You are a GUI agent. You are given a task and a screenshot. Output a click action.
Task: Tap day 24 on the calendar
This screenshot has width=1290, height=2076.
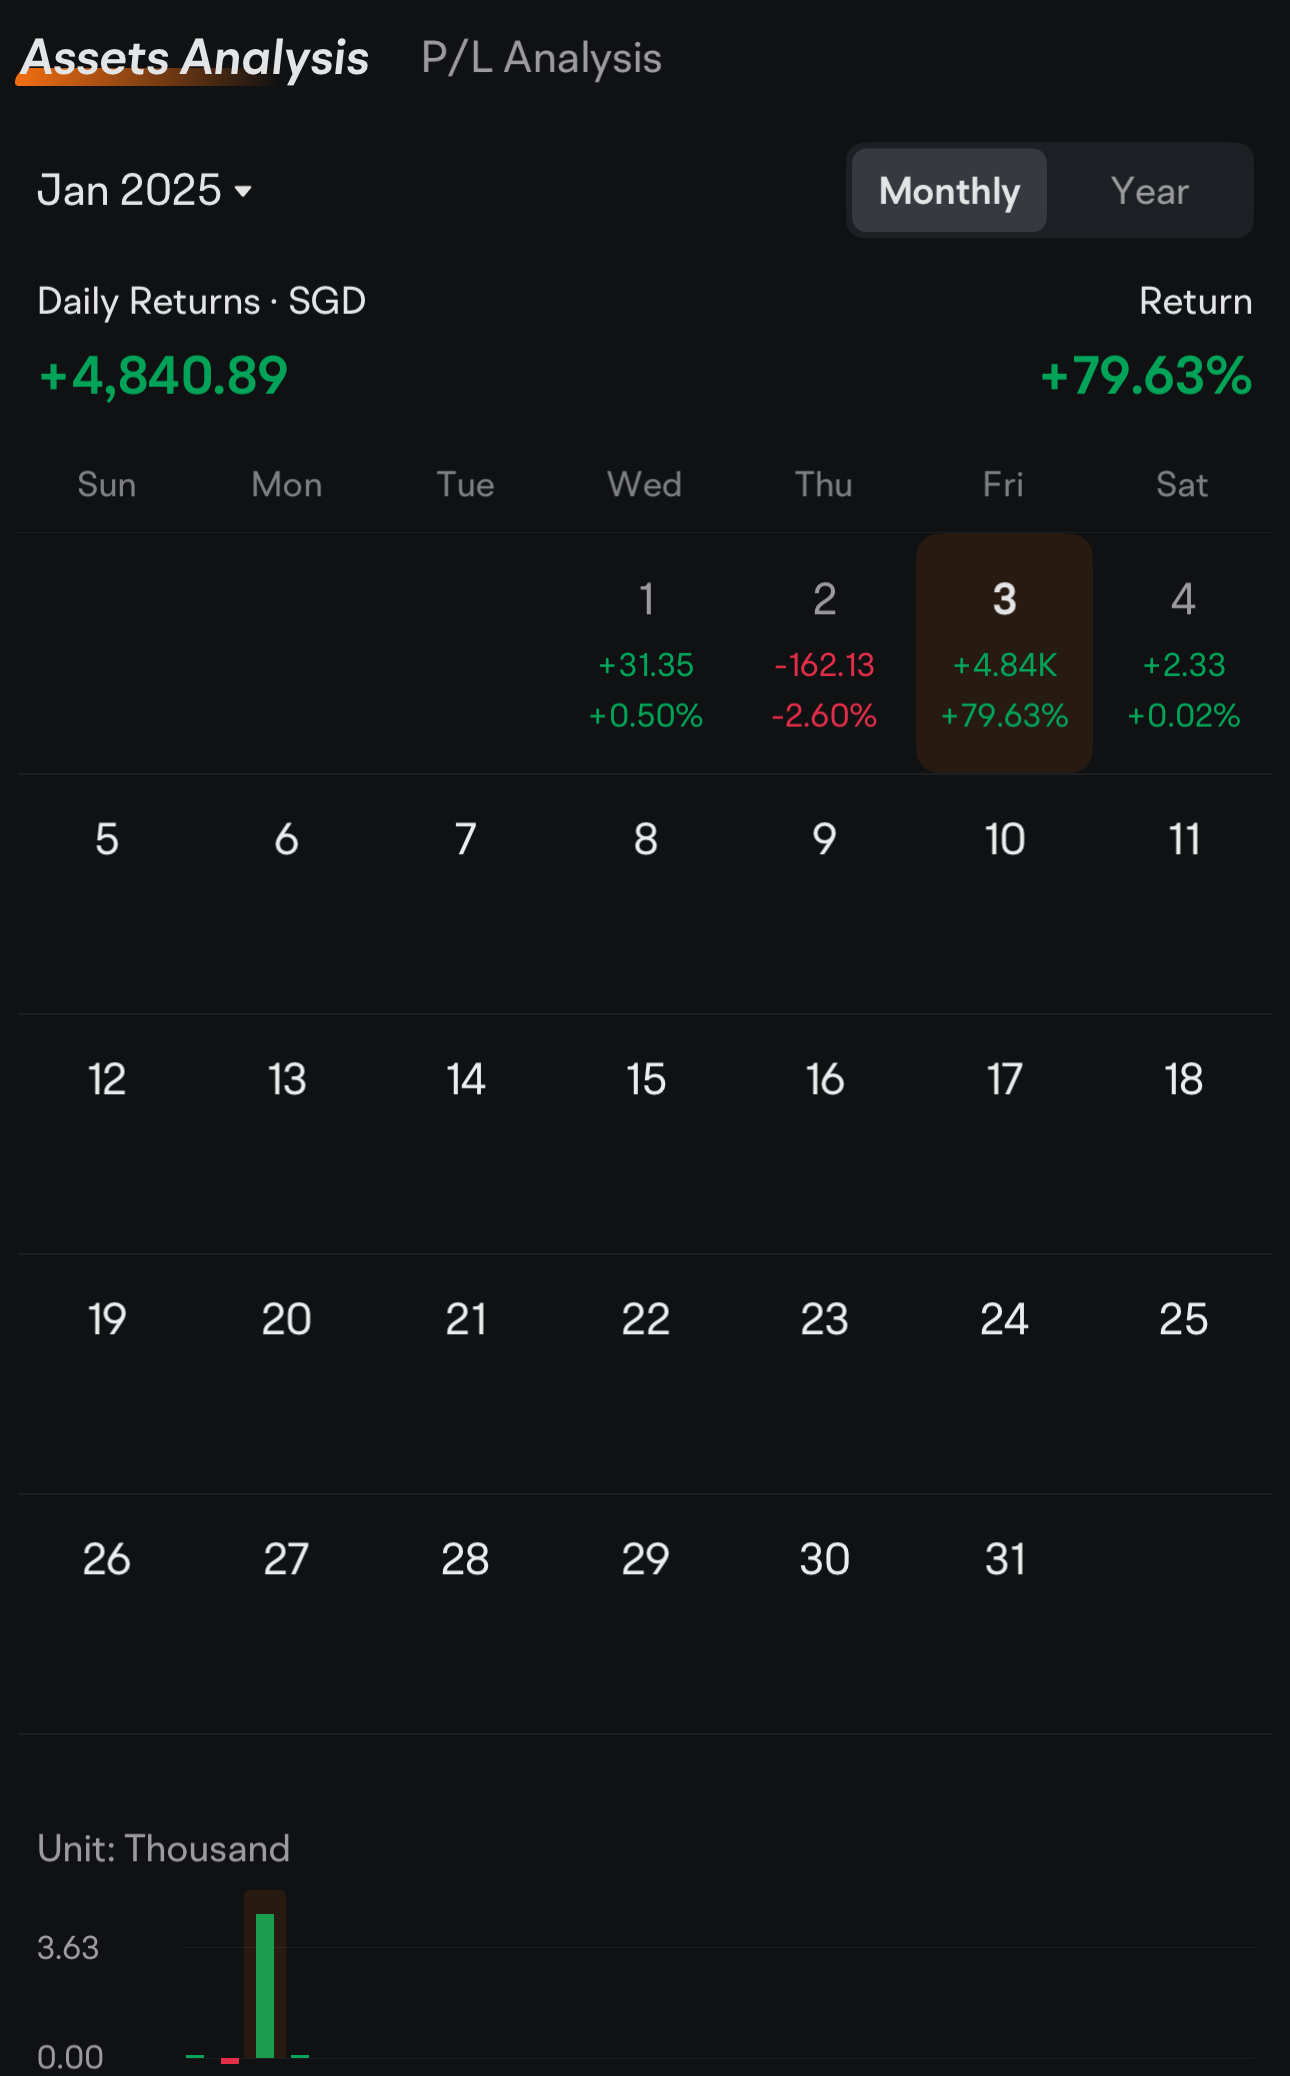[1004, 1320]
